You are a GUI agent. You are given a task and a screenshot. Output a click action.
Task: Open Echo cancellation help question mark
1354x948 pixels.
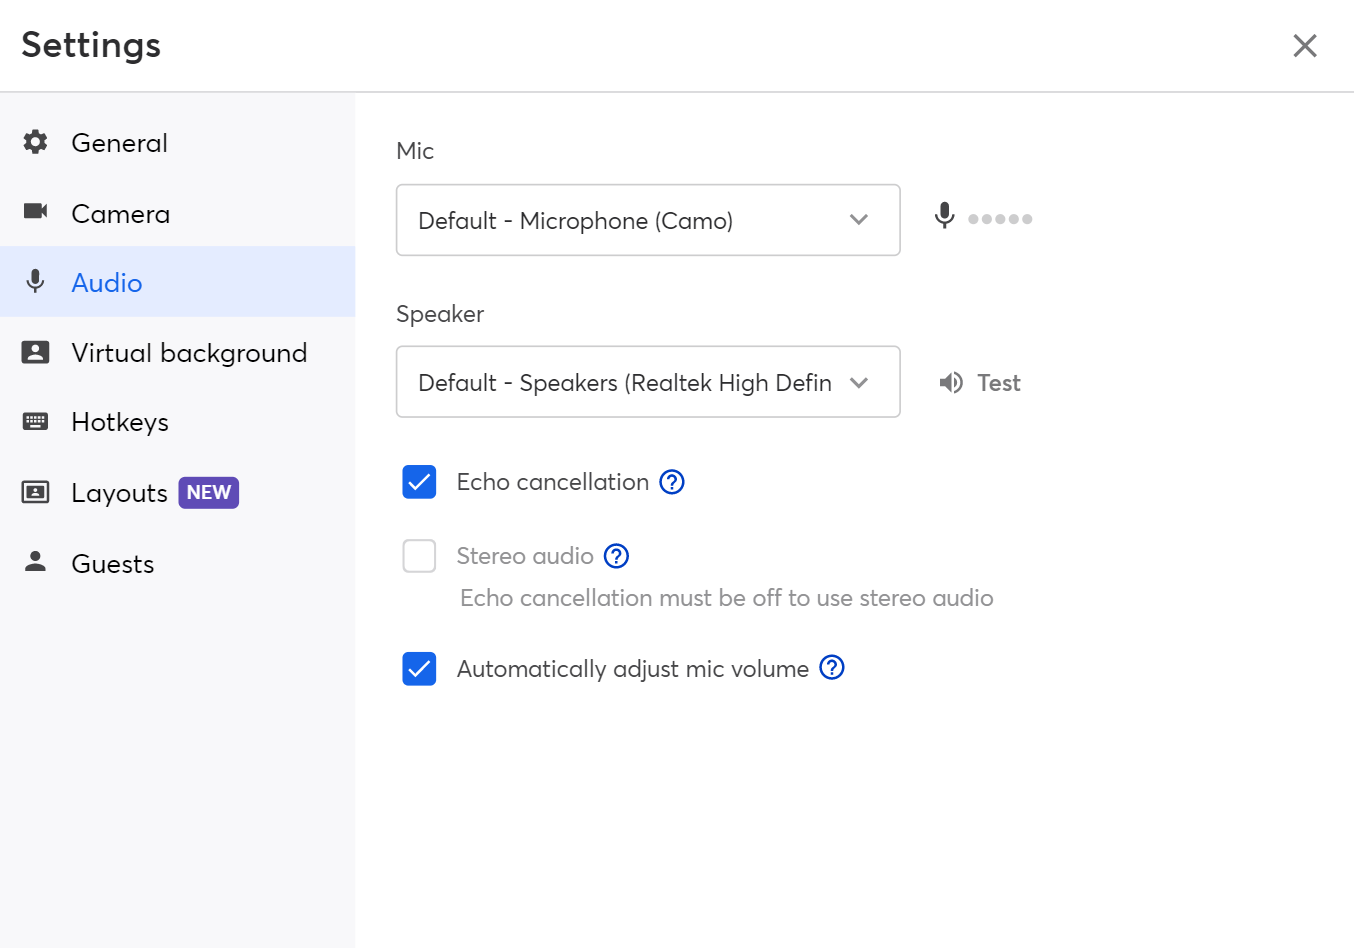672,482
